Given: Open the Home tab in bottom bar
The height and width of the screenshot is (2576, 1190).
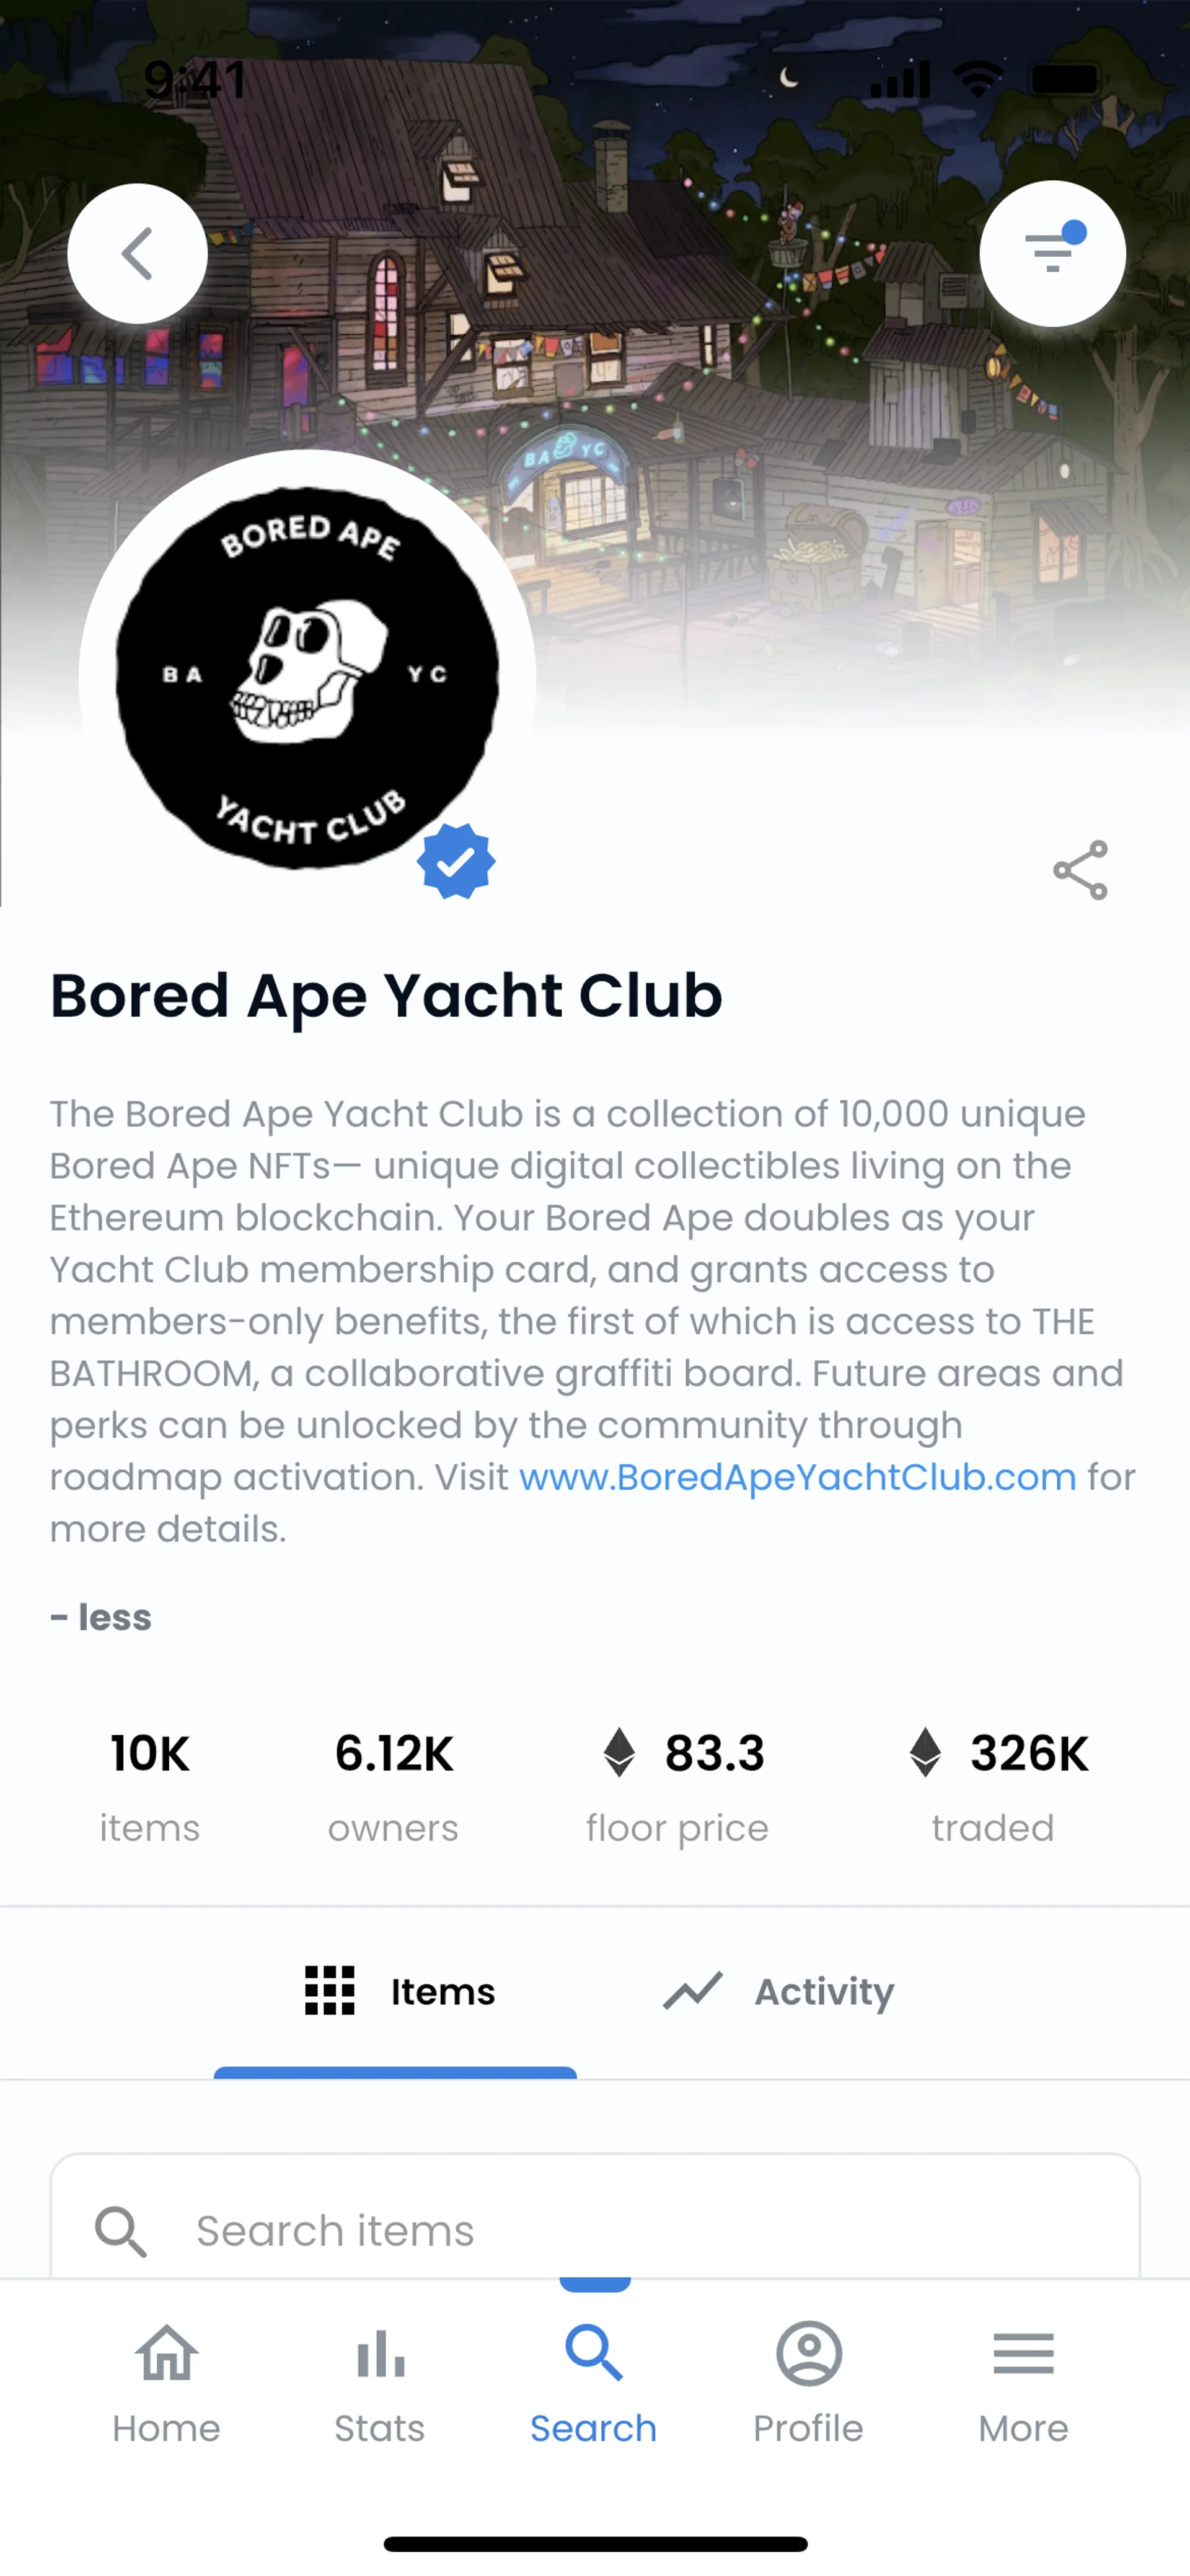Looking at the screenshot, I should [x=166, y=2384].
